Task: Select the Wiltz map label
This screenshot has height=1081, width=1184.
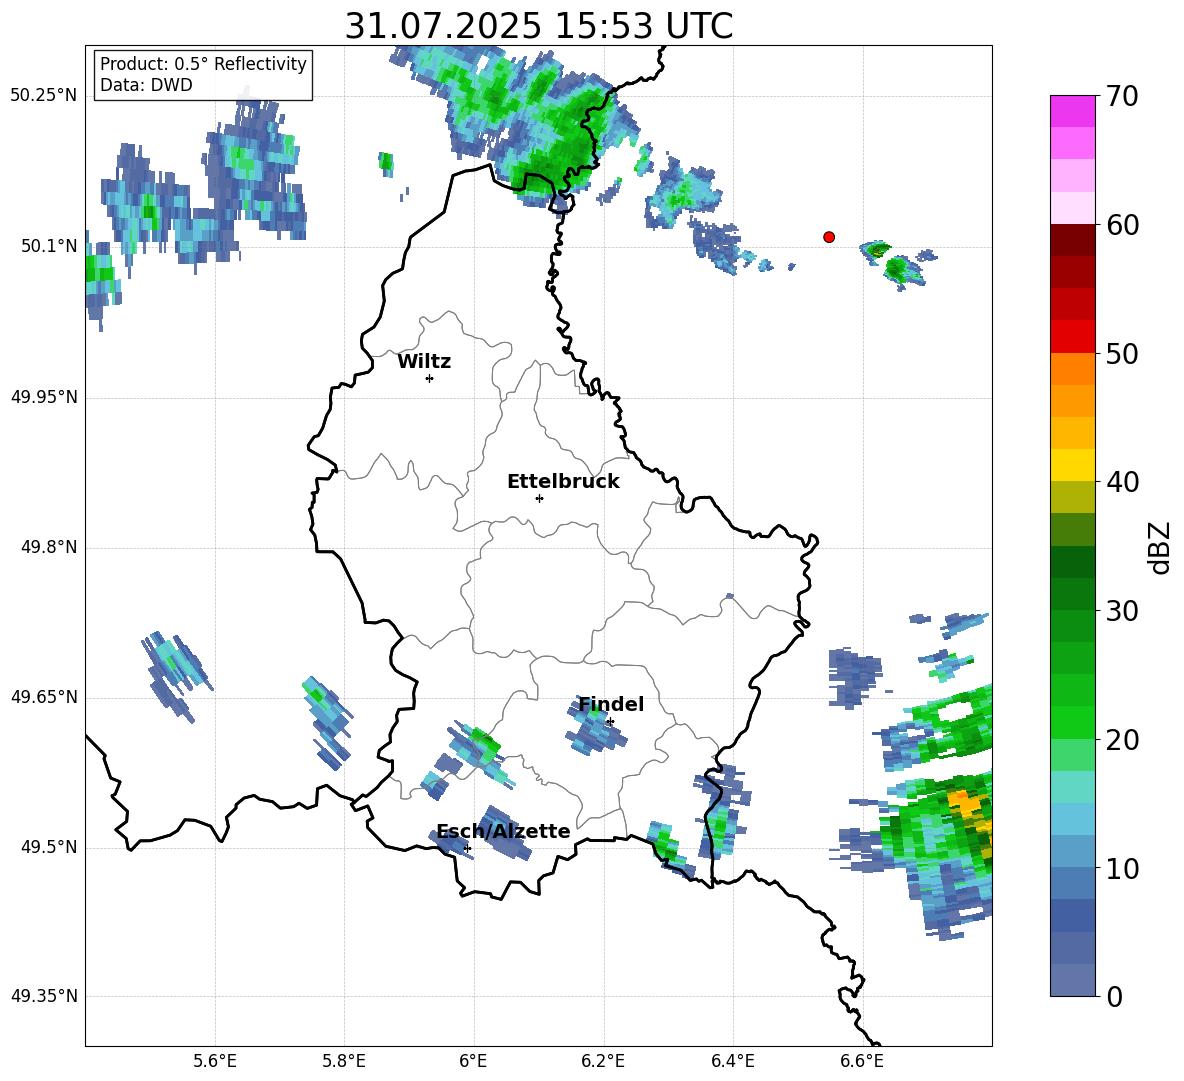Action: pos(424,362)
